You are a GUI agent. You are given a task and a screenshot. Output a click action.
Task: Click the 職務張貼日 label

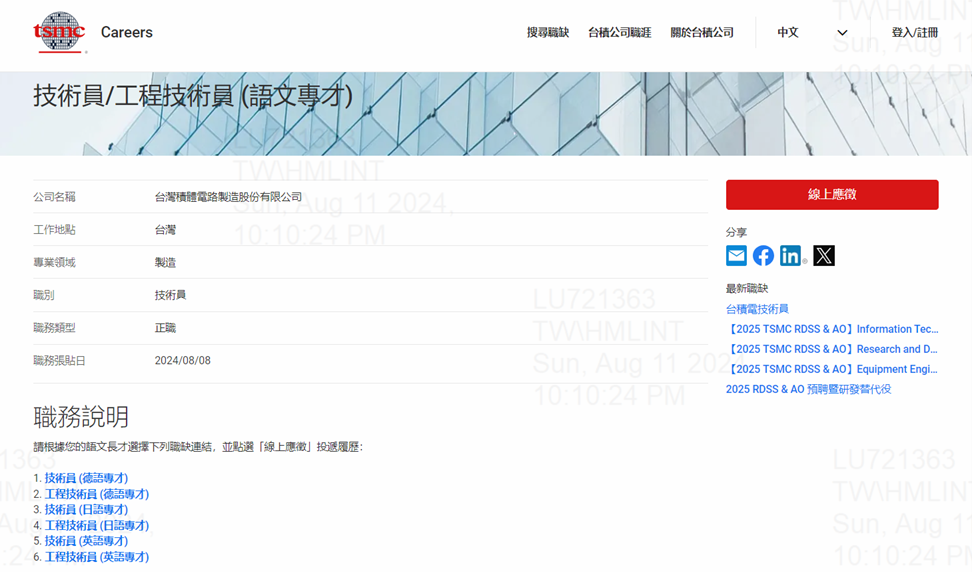coord(59,361)
